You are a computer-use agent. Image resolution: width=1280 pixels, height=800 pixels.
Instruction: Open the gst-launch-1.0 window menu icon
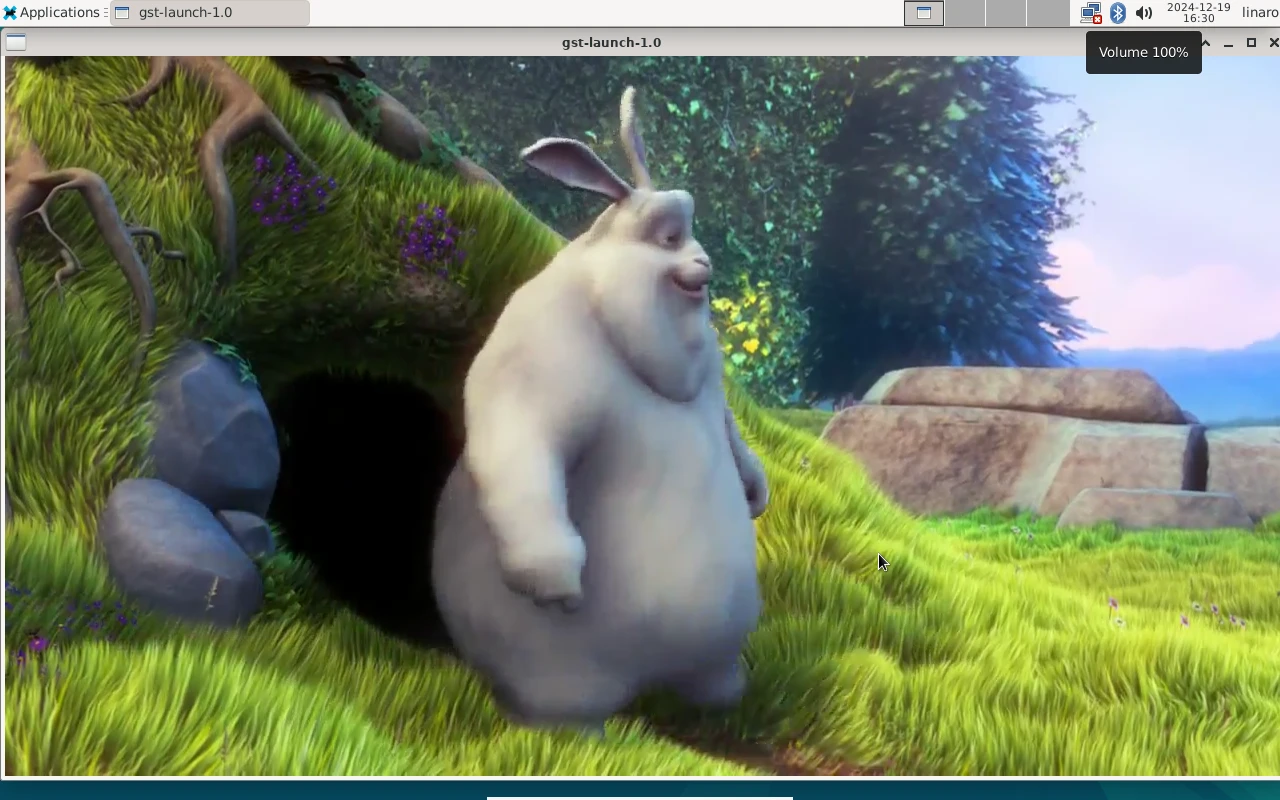tap(16, 42)
